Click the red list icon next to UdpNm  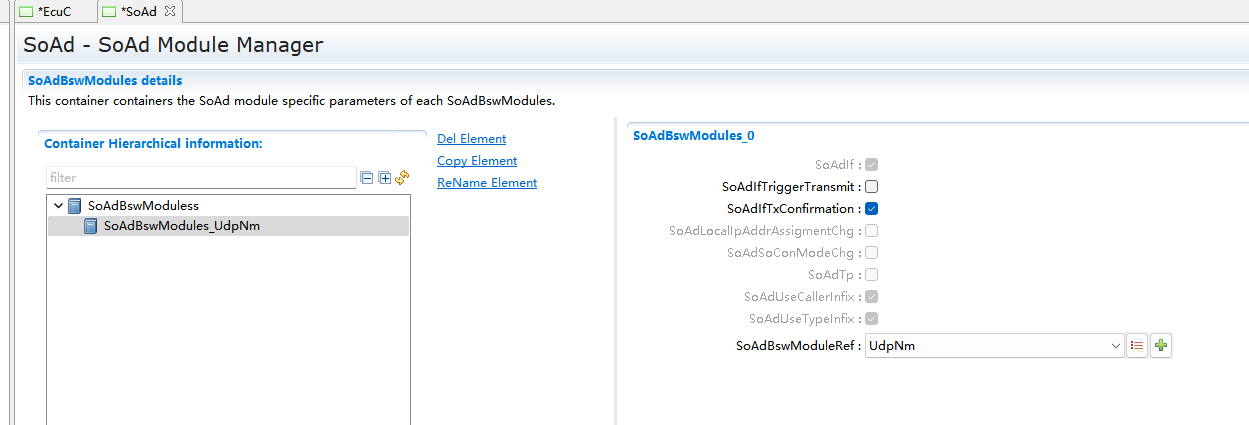click(1137, 346)
